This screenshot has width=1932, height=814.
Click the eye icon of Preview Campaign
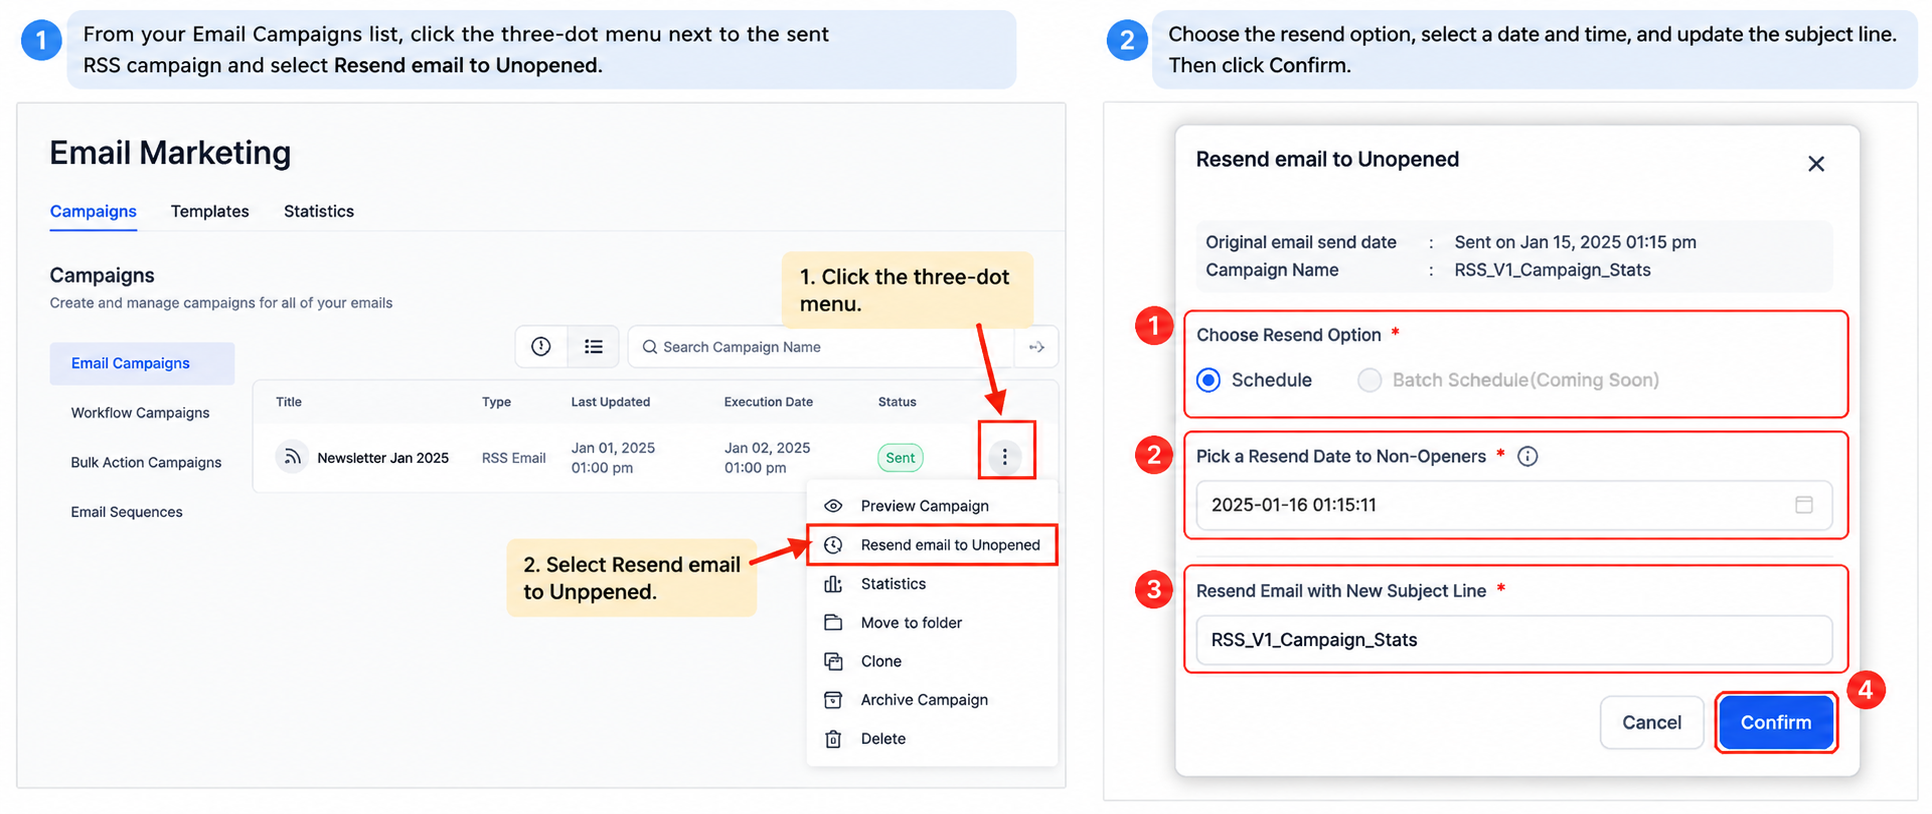(x=833, y=506)
